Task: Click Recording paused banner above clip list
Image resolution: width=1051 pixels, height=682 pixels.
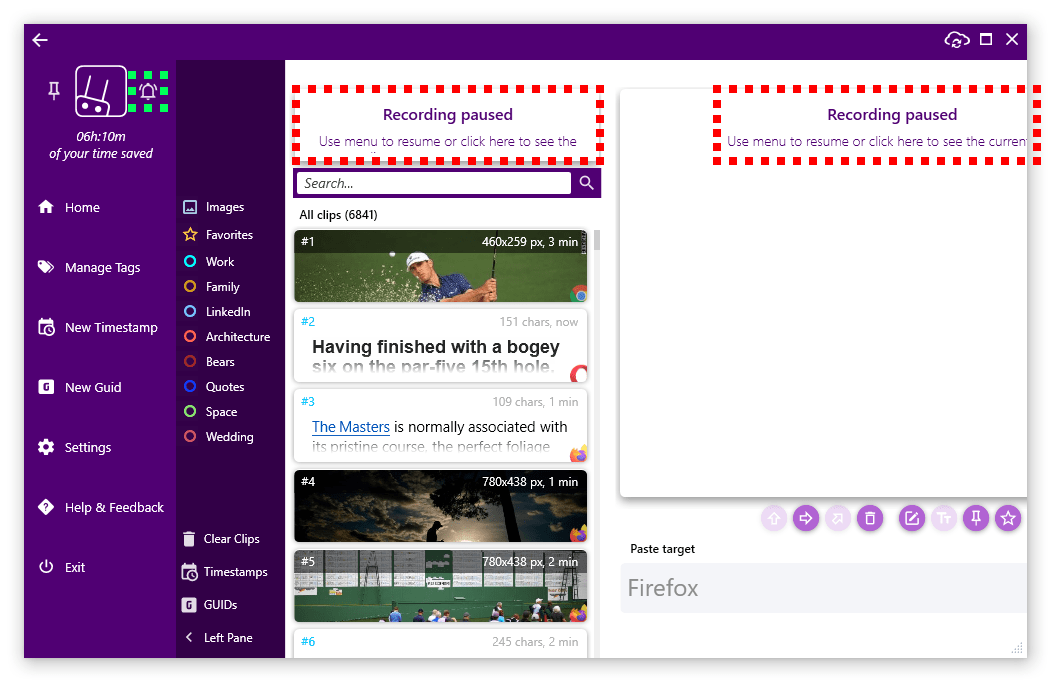Action: pyautogui.click(x=448, y=125)
